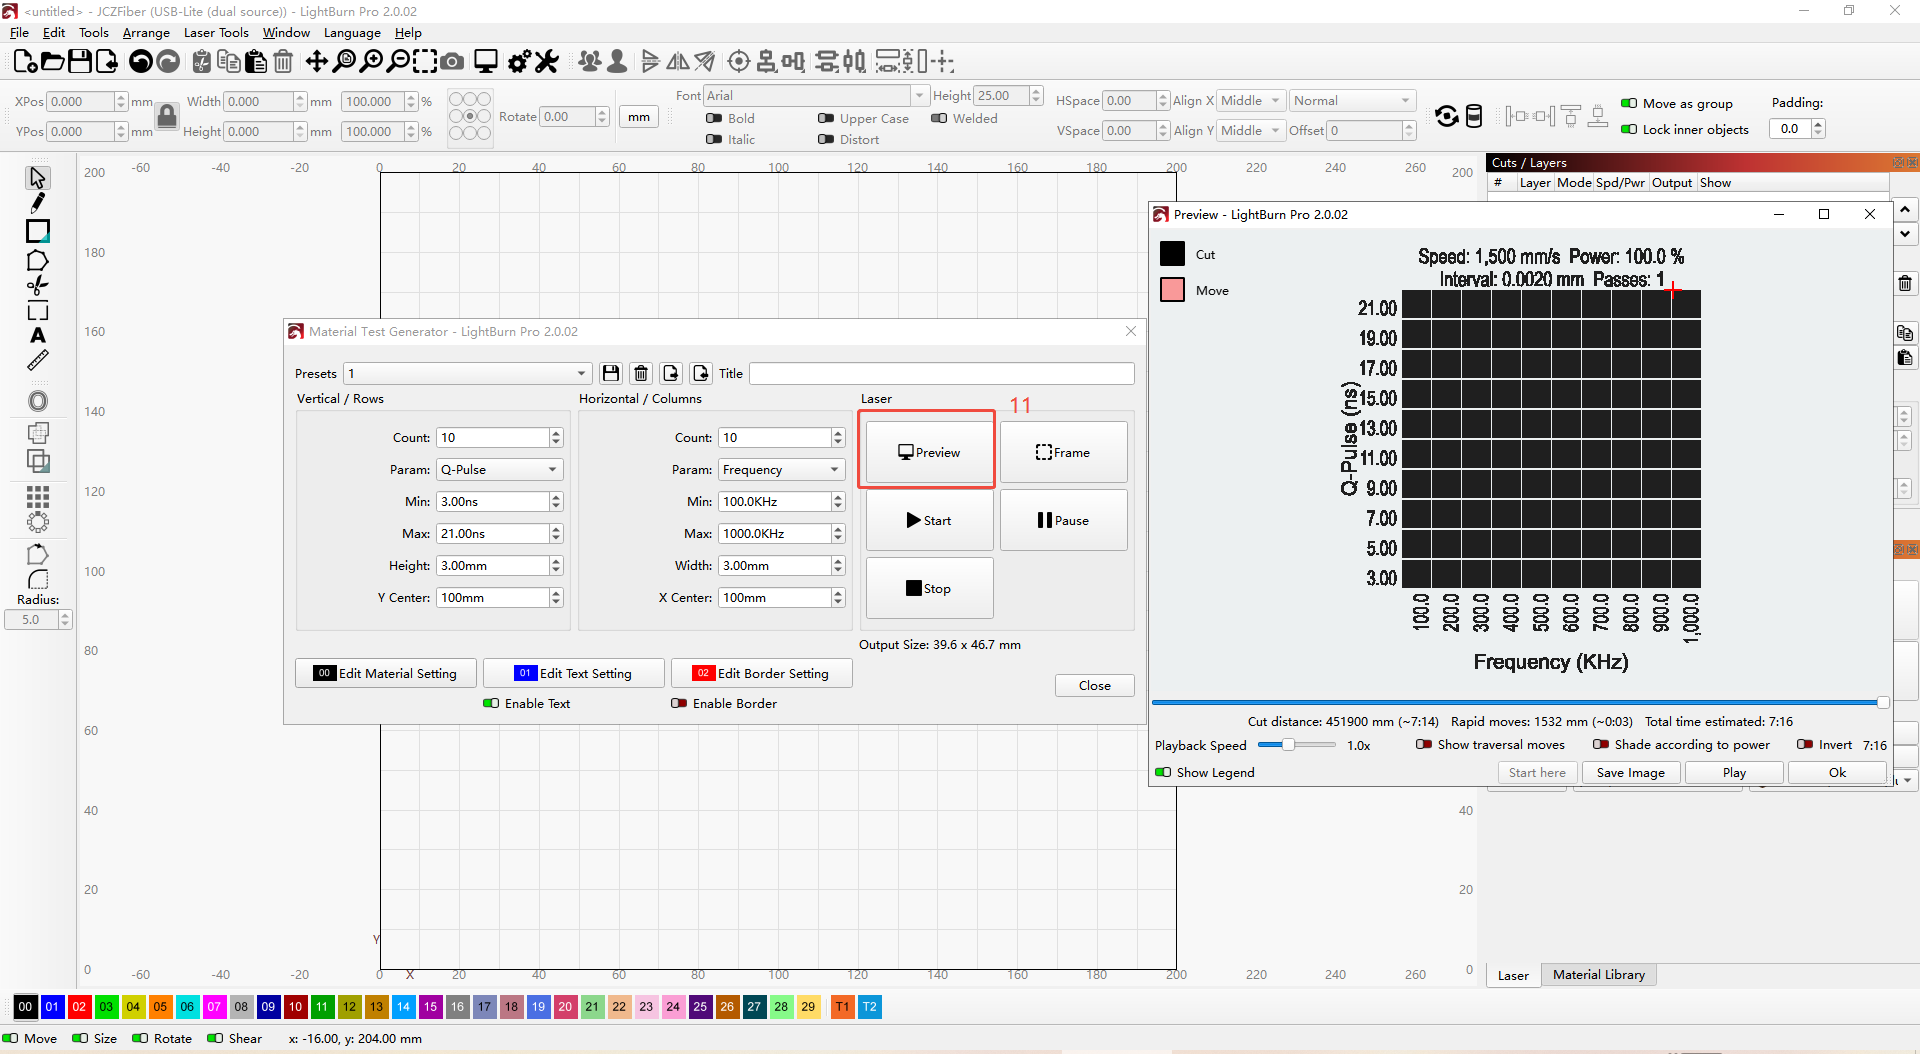
Task: Toggle the aspect ratio lock icon
Action: pos(167,116)
